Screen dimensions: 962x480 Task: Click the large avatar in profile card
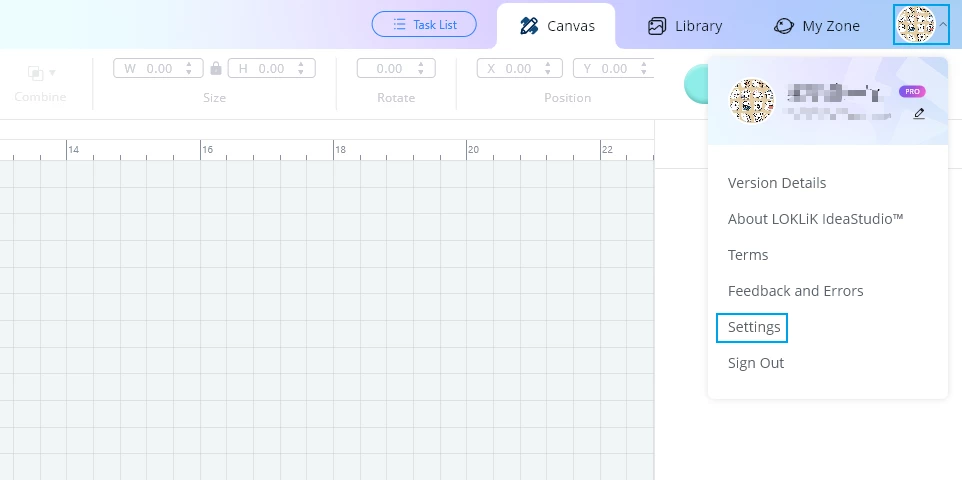[x=752, y=101]
